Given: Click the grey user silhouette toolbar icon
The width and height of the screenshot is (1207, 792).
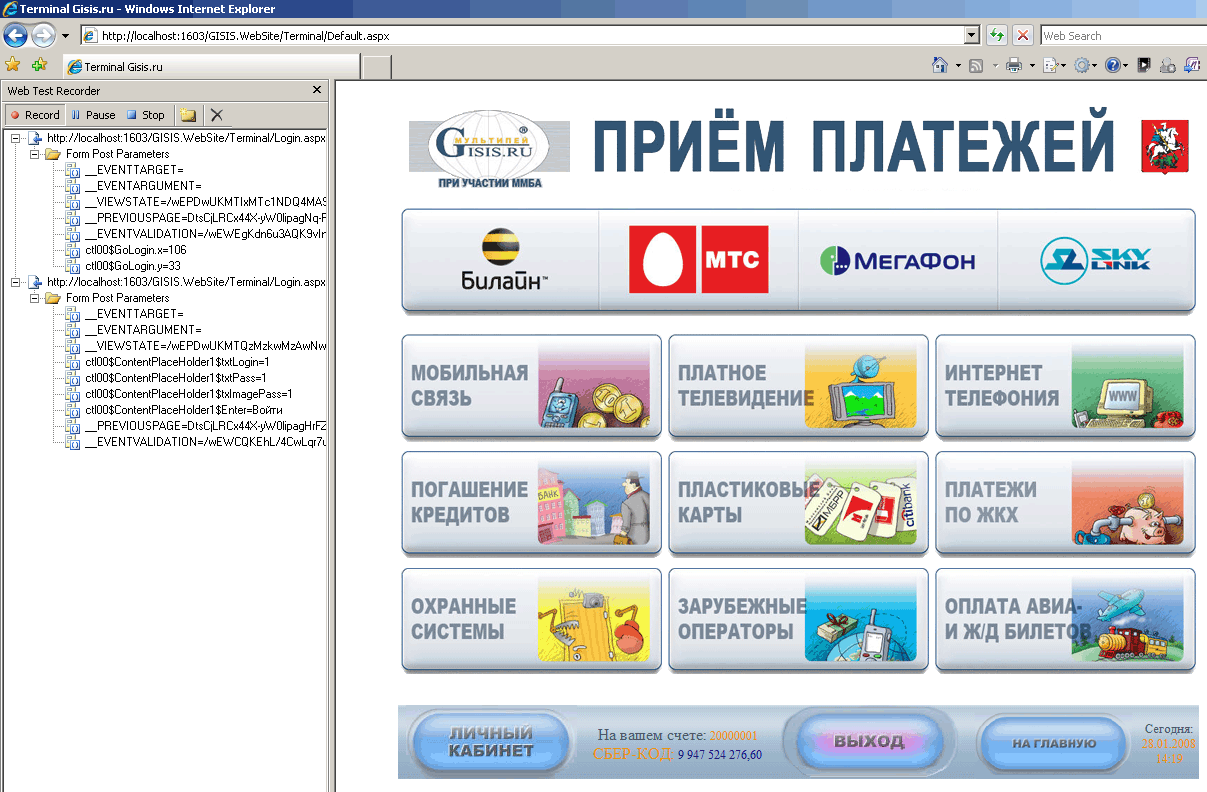Looking at the screenshot, I should [1167, 66].
